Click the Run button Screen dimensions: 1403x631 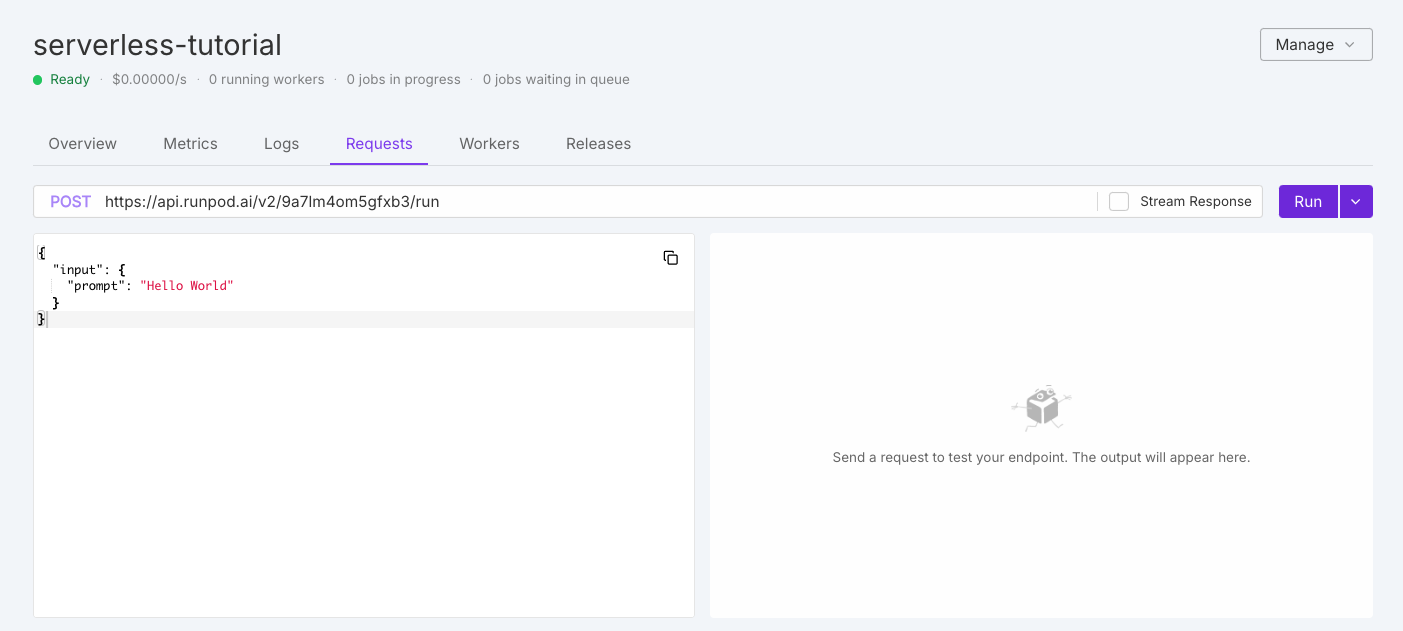point(1308,201)
